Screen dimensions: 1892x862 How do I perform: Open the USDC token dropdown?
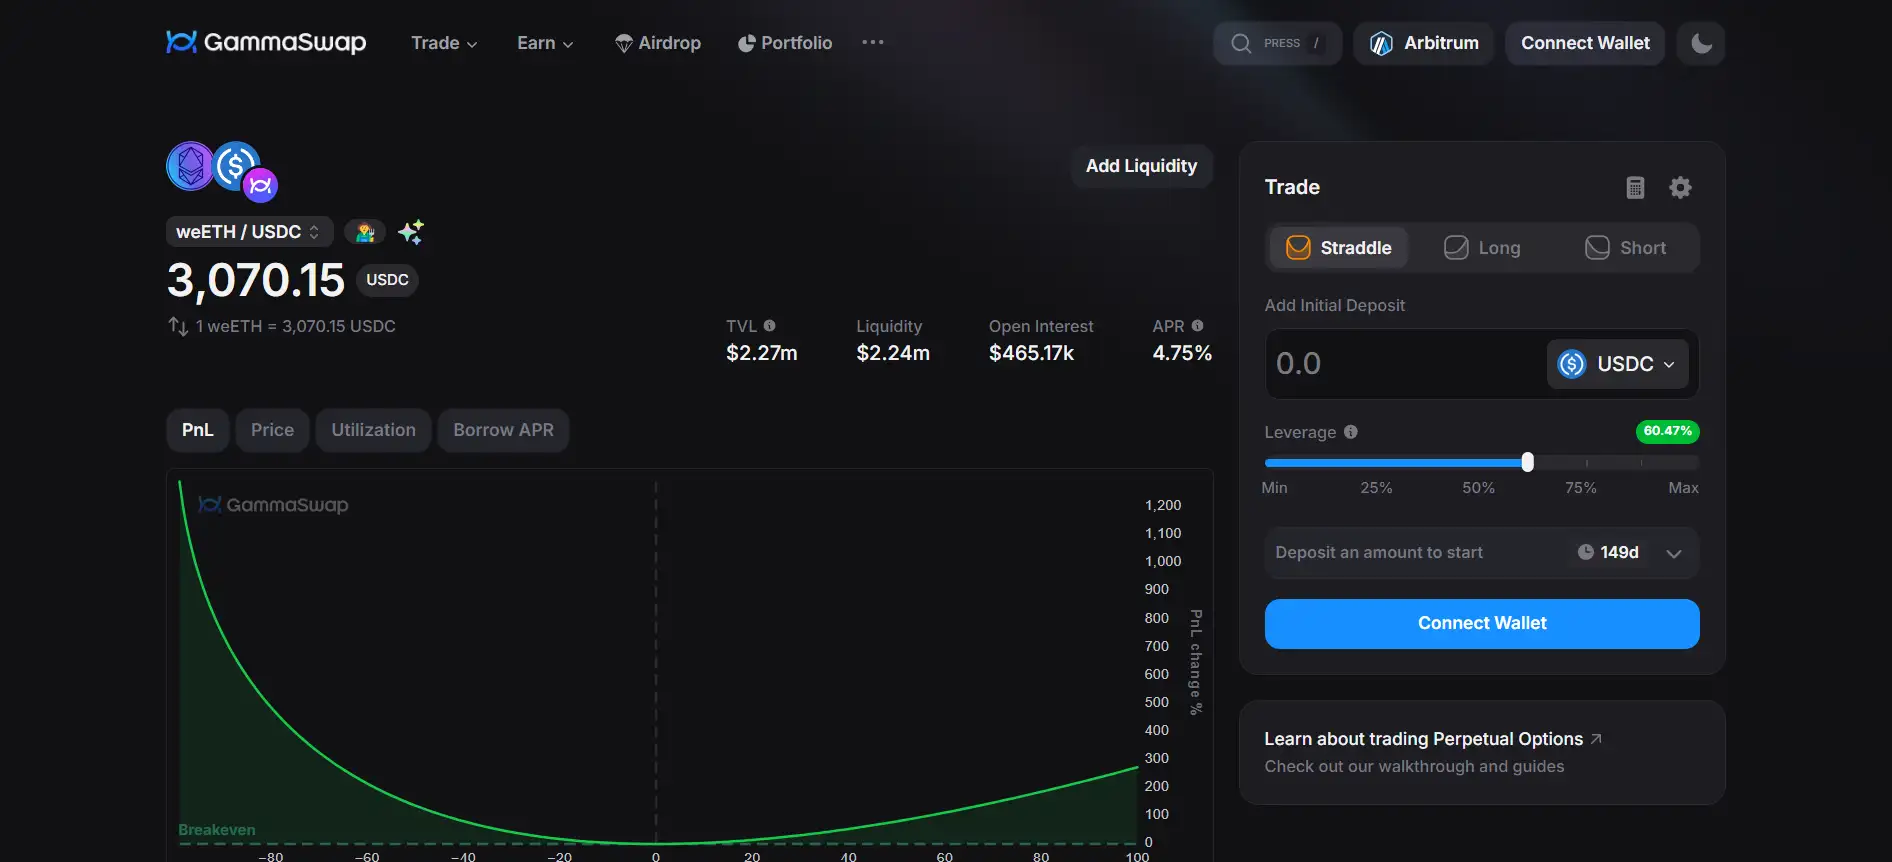(1617, 364)
